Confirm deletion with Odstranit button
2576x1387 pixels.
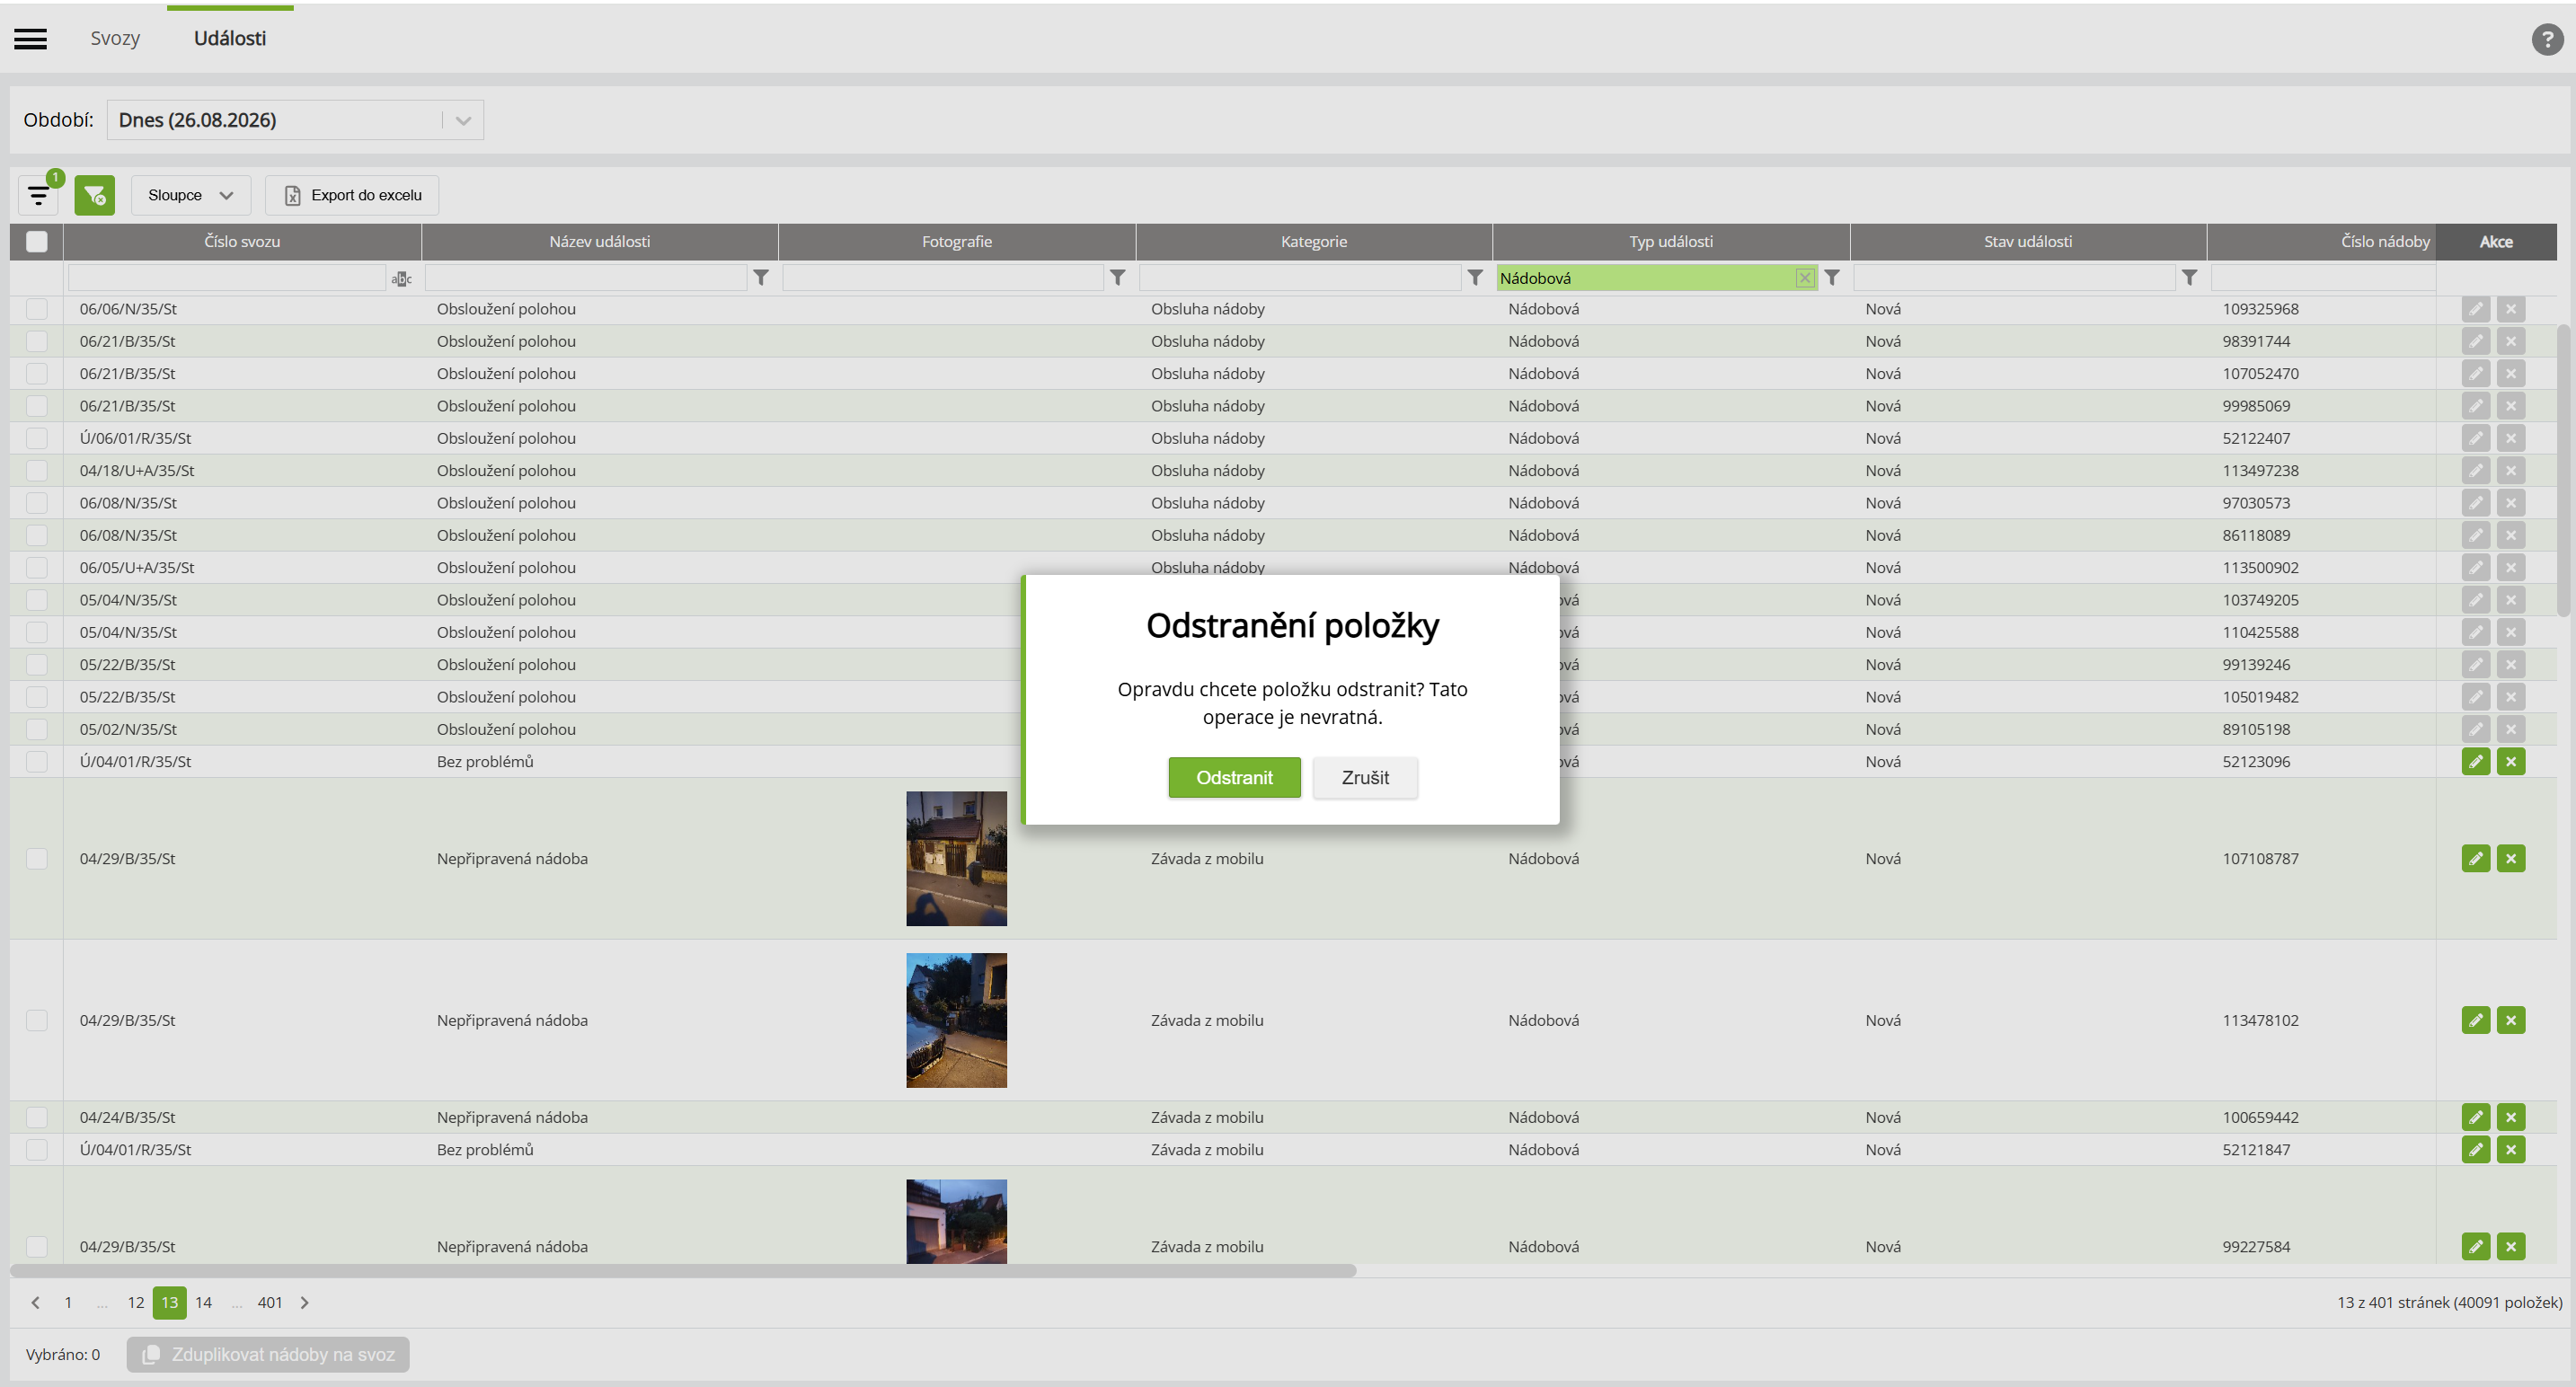[x=1234, y=777]
